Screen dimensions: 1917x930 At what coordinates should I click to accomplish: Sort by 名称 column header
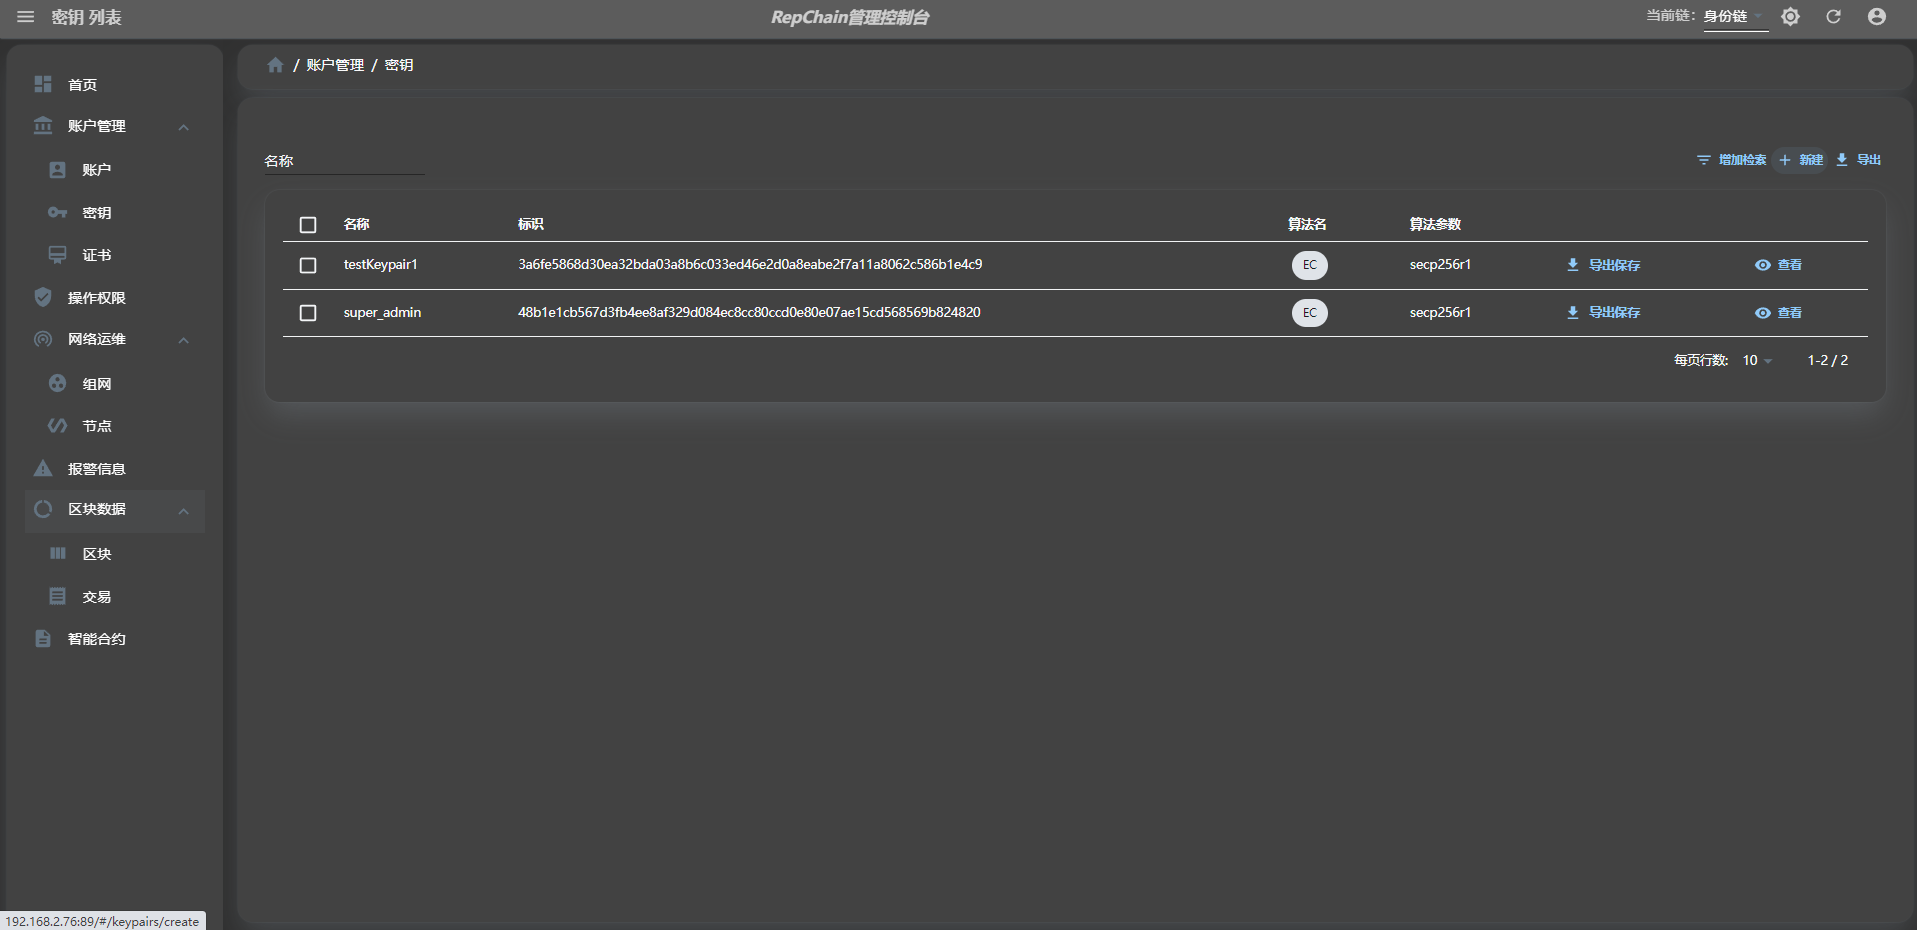(x=357, y=224)
